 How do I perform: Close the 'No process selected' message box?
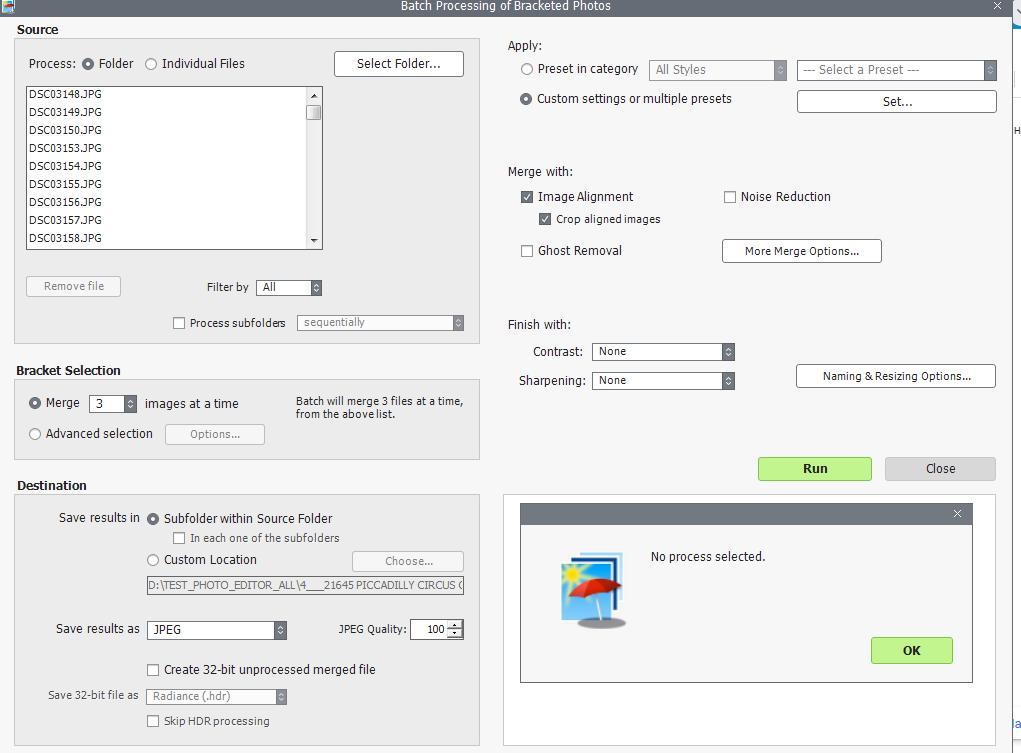(957, 514)
